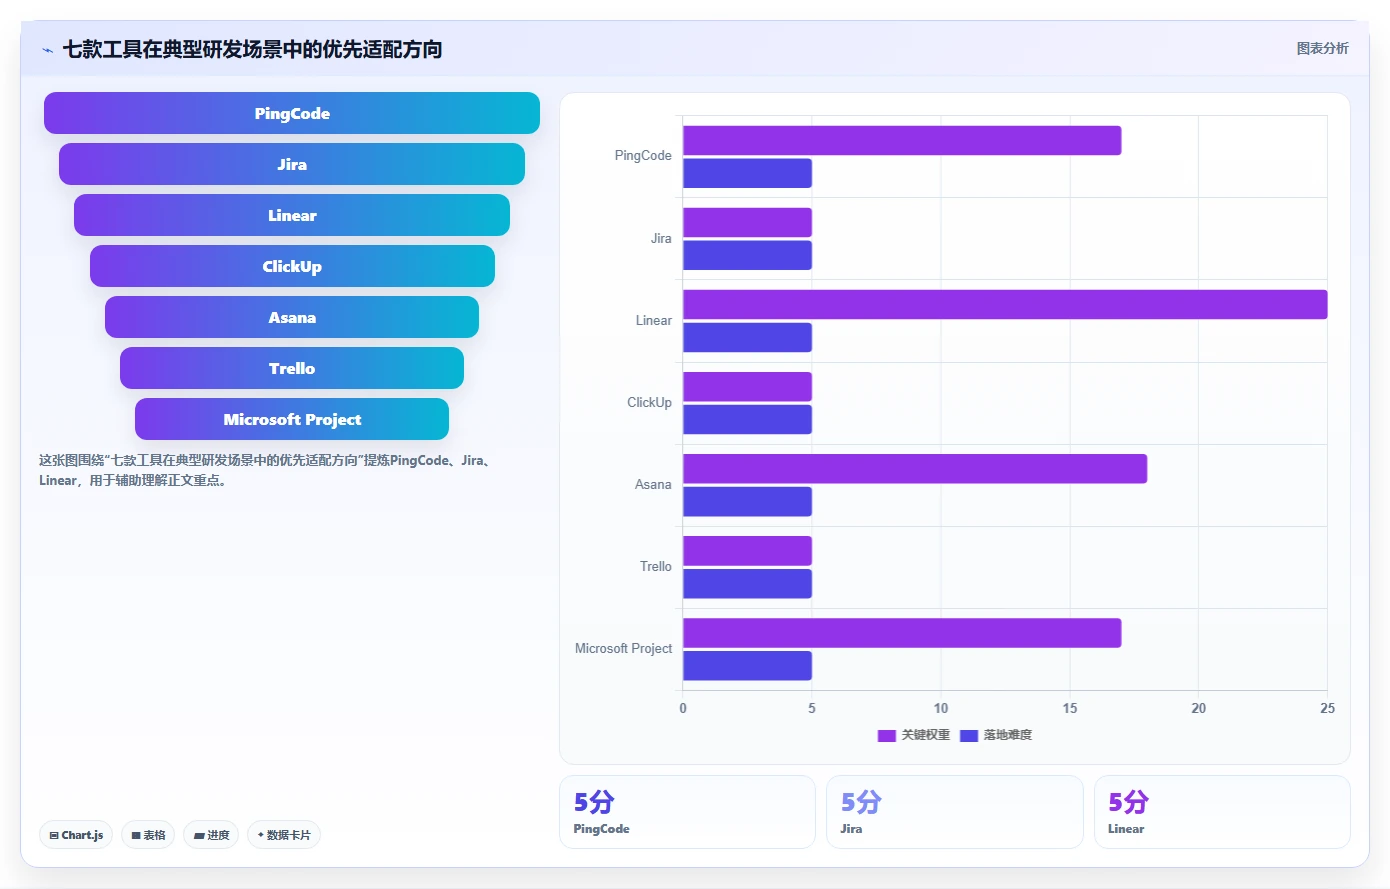1390x889 pixels.
Task: Click the 进度 tag chip
Action: pyautogui.click(x=211, y=835)
